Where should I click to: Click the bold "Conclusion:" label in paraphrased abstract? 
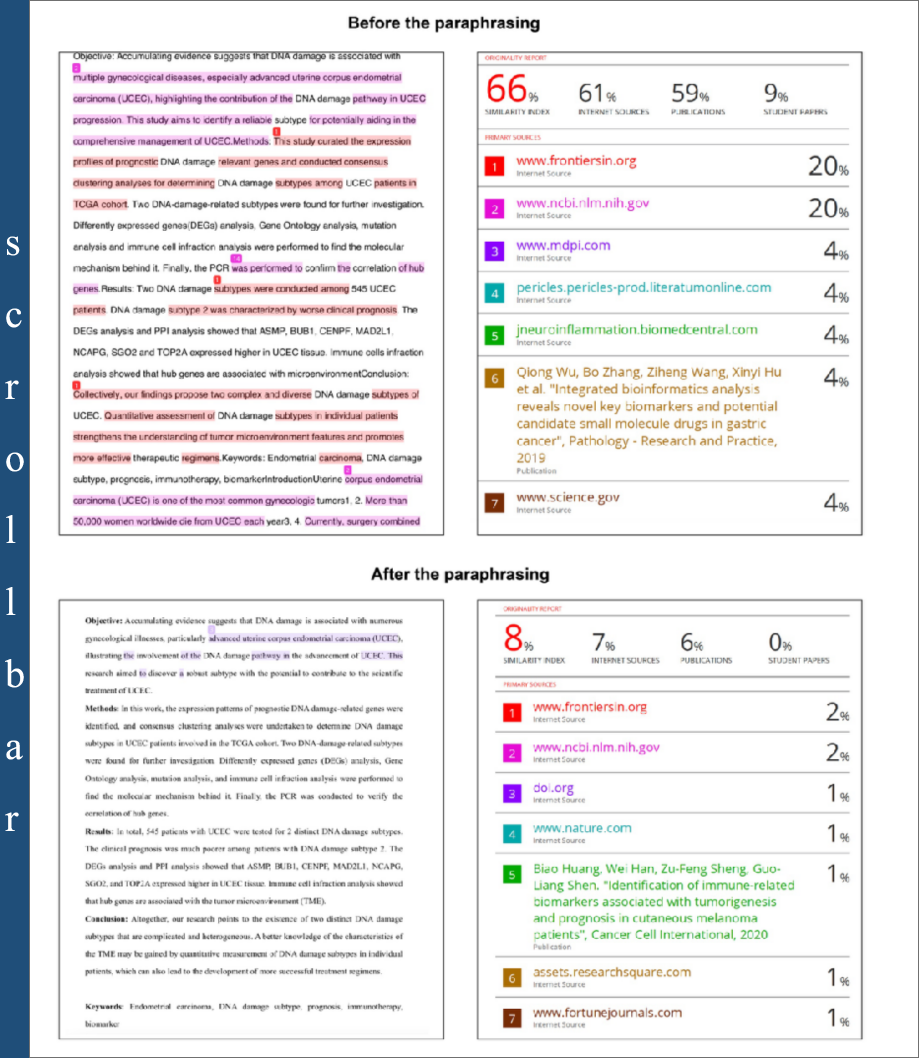pos(106,919)
